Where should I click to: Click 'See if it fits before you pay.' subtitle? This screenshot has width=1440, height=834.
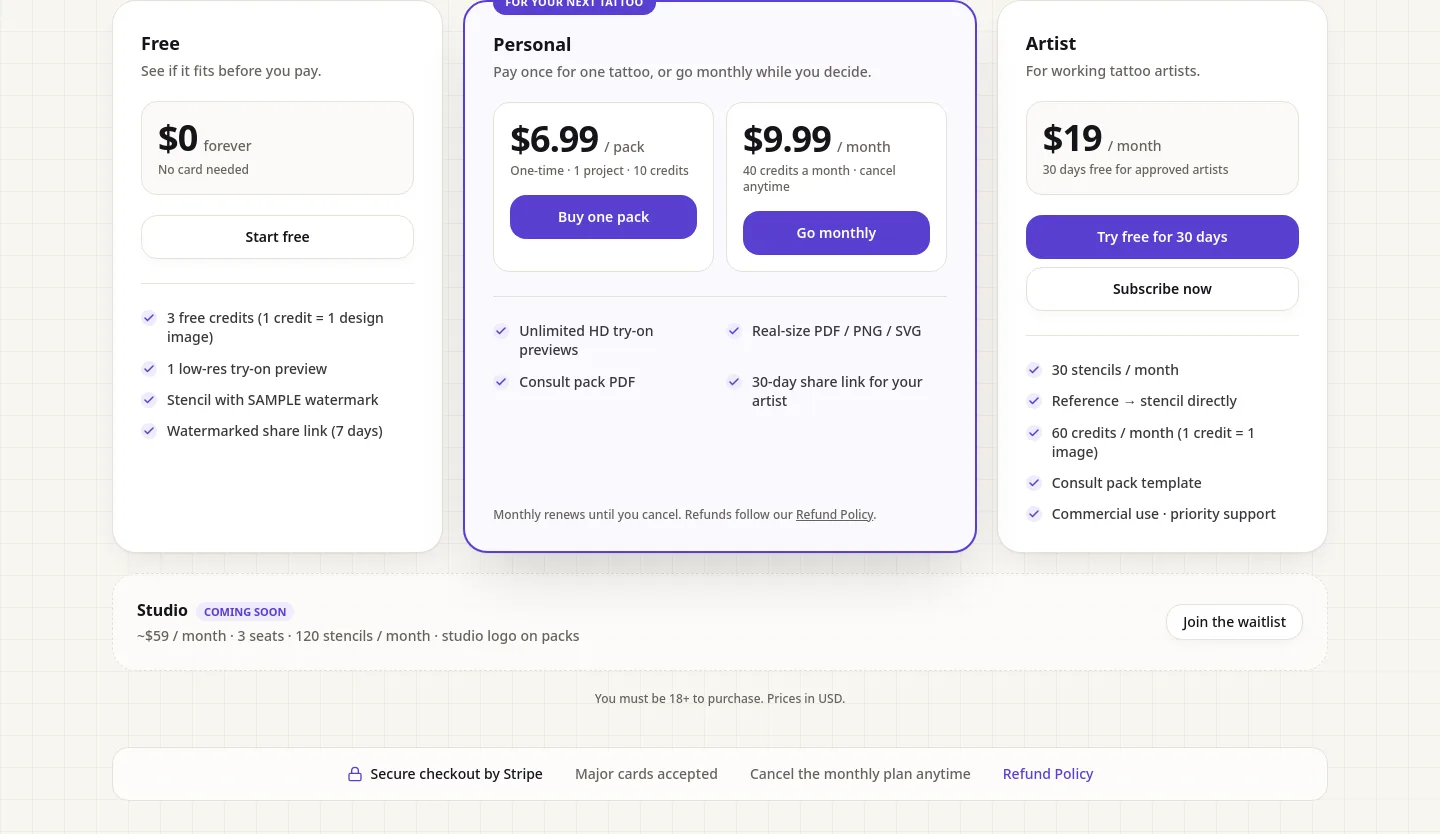coord(231,71)
